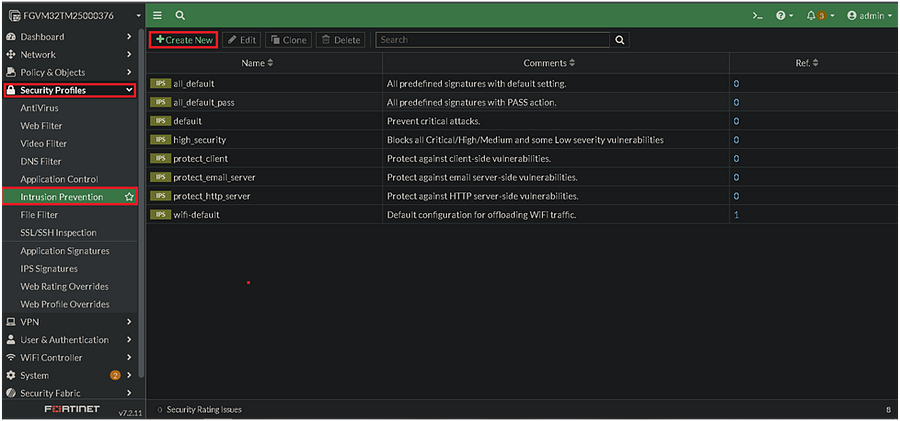Open the Web Profile Overrides page
Viewport: 900px width, 421px height.
tap(65, 304)
